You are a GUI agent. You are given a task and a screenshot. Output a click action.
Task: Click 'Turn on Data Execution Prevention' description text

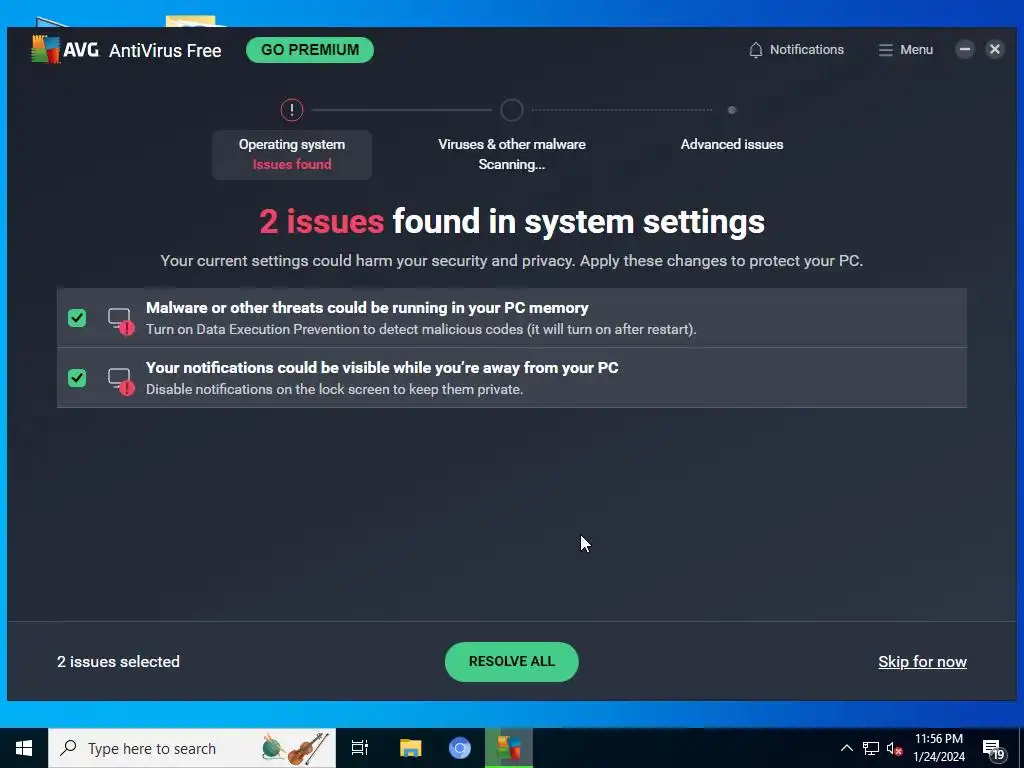coord(421,329)
